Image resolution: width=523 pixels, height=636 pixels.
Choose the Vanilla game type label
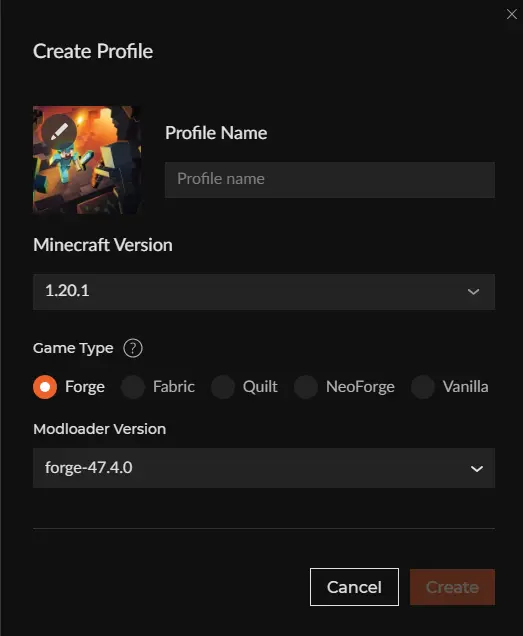tap(465, 387)
